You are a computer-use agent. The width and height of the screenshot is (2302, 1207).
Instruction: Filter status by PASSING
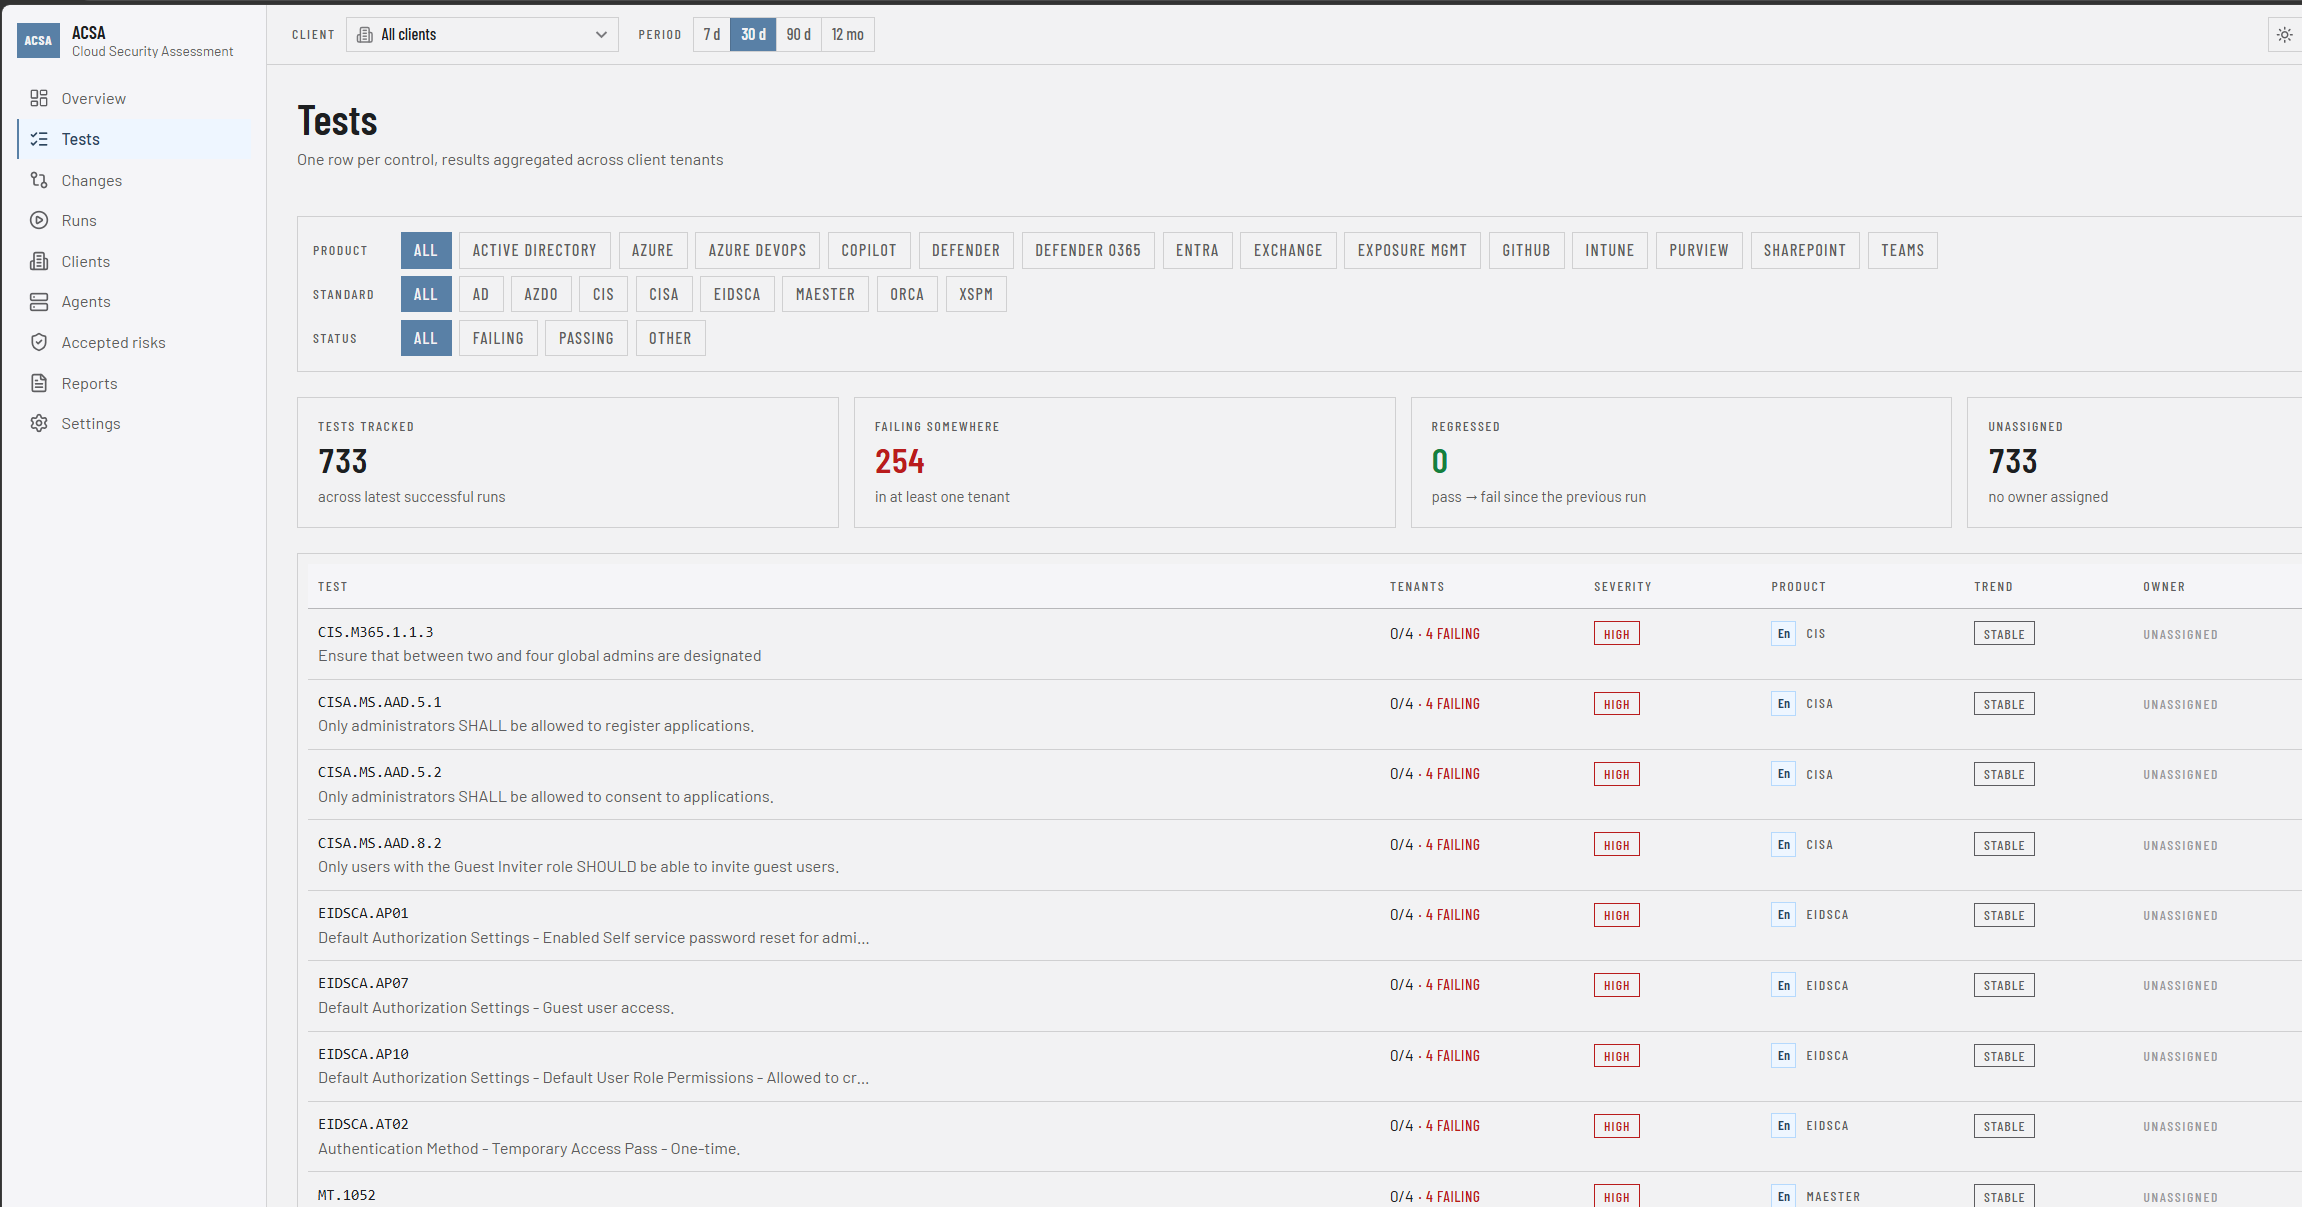pos(586,338)
